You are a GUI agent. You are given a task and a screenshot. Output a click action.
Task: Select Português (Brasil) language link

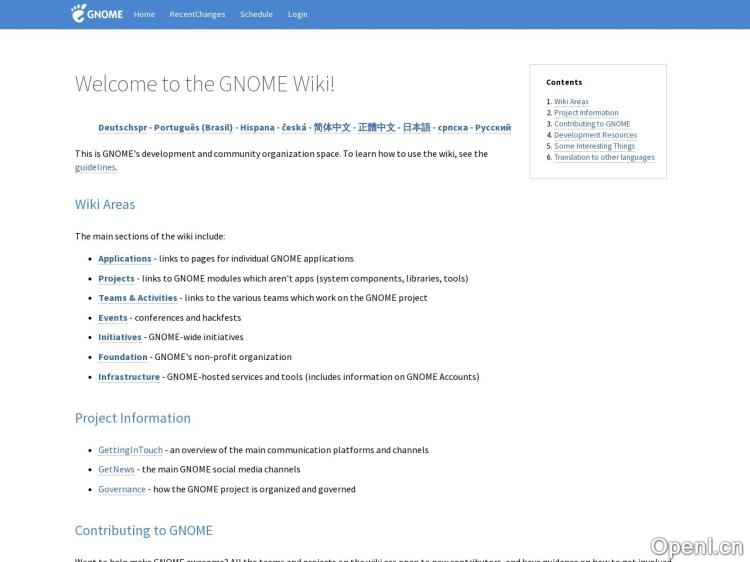point(193,128)
